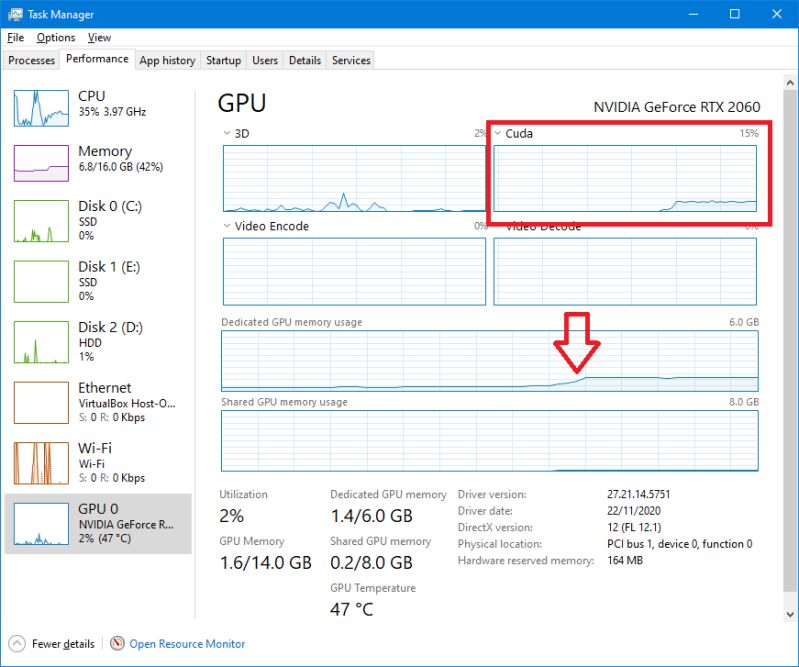
Task: Click the Shared GPU memory usage graph
Action: click(x=490, y=441)
